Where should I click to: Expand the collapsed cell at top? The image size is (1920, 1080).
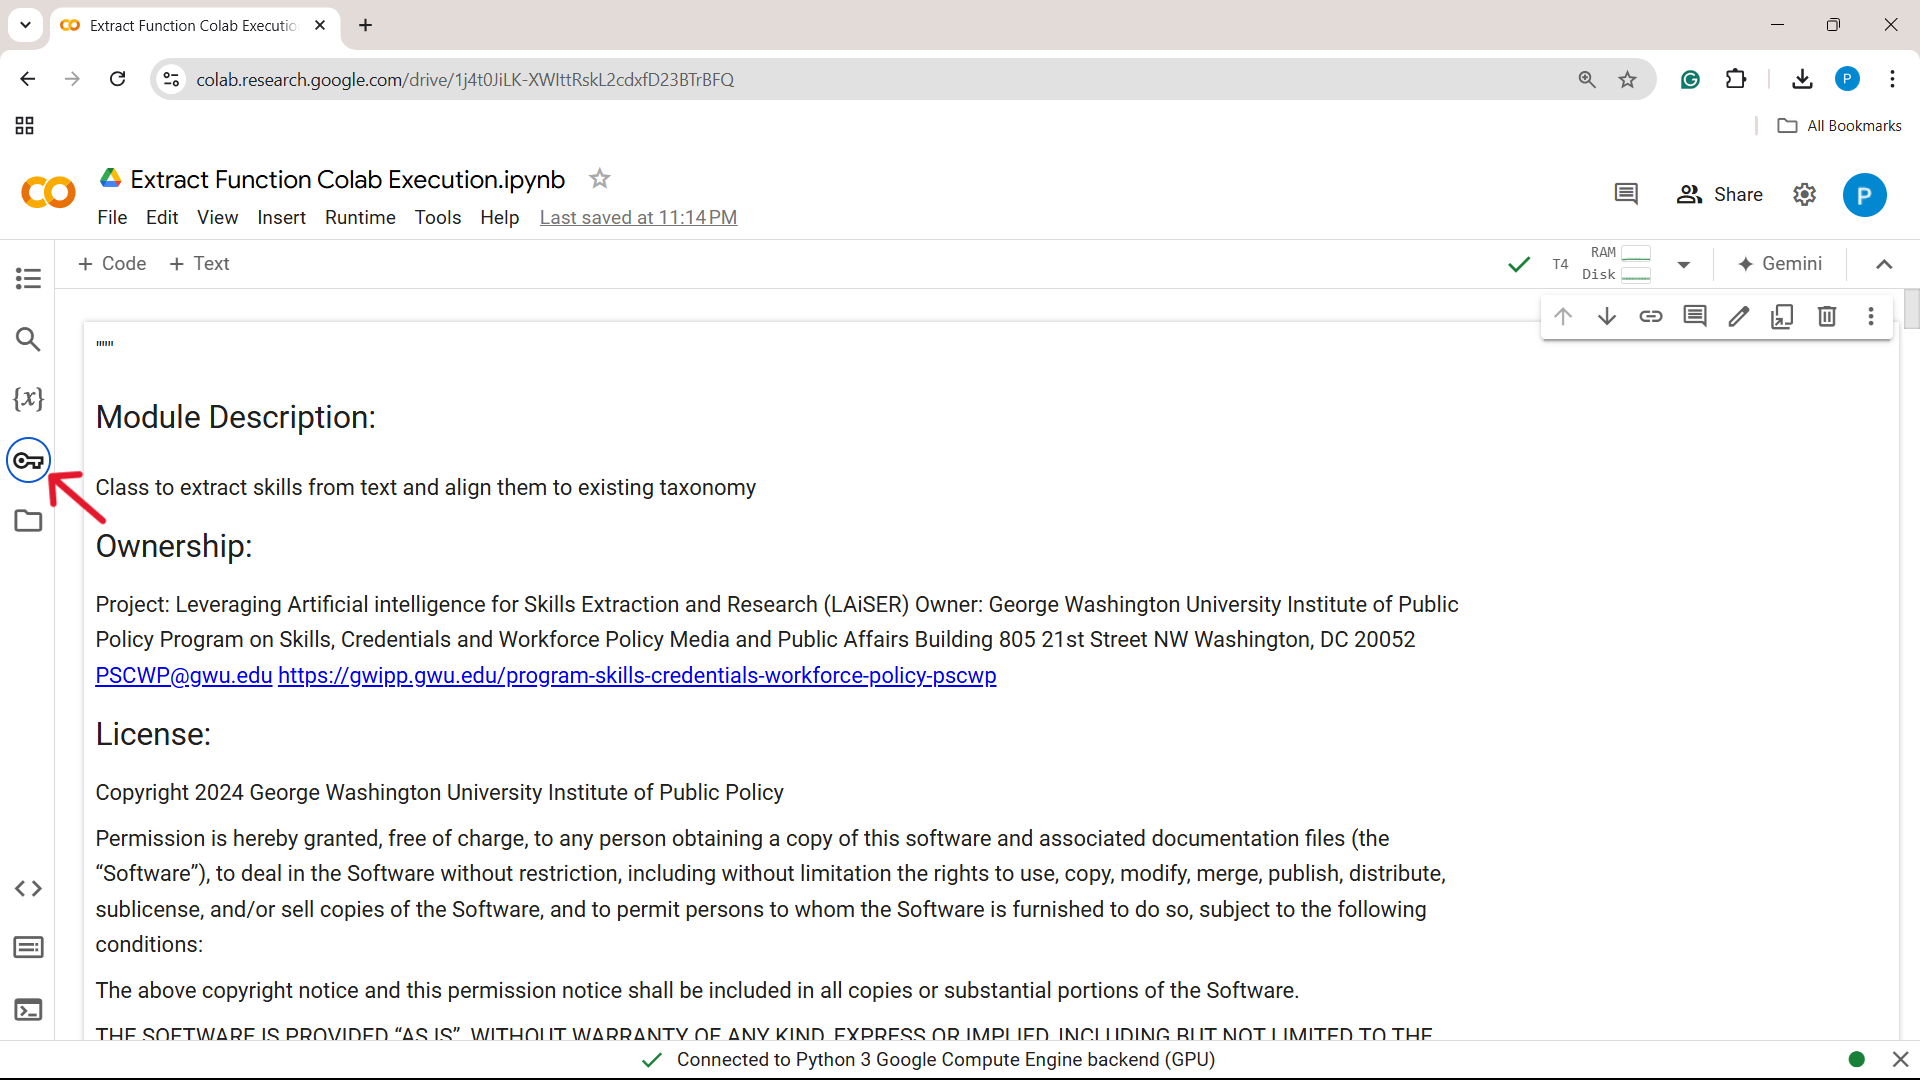[105, 344]
